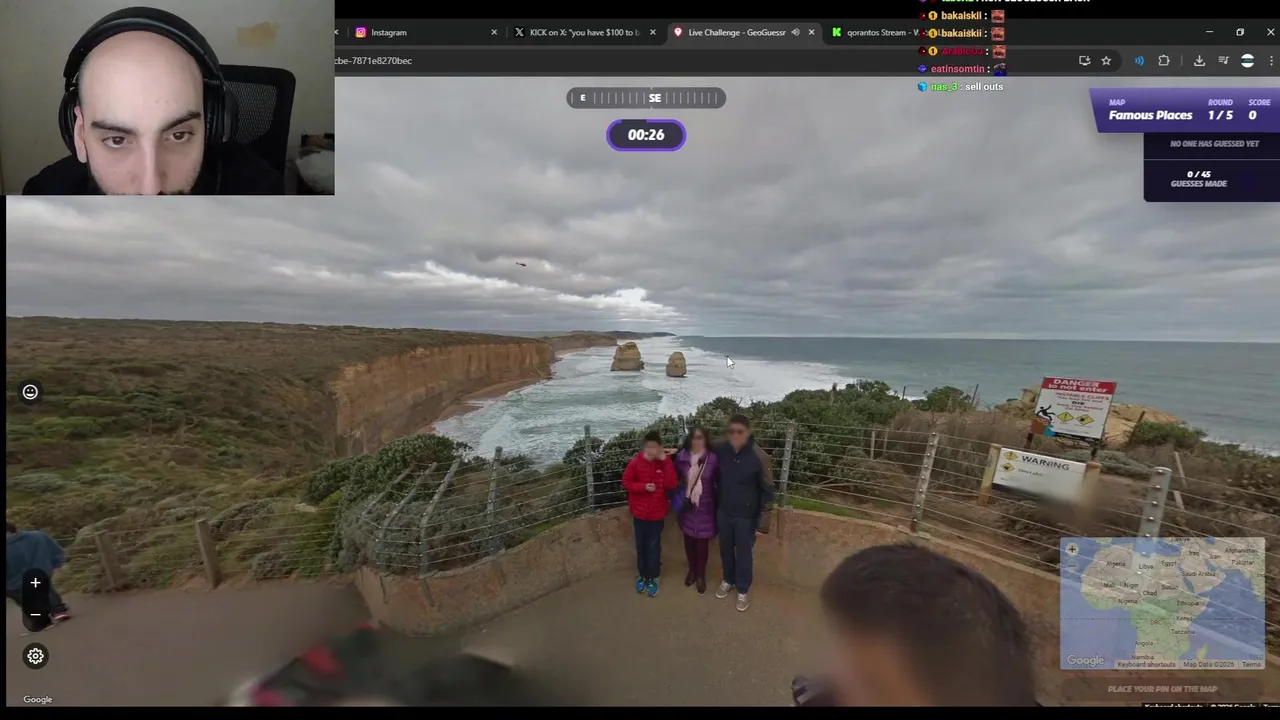Open Keyboard shortcuts on the mini map
Screen dimensions: 1280x720
click(1146, 664)
